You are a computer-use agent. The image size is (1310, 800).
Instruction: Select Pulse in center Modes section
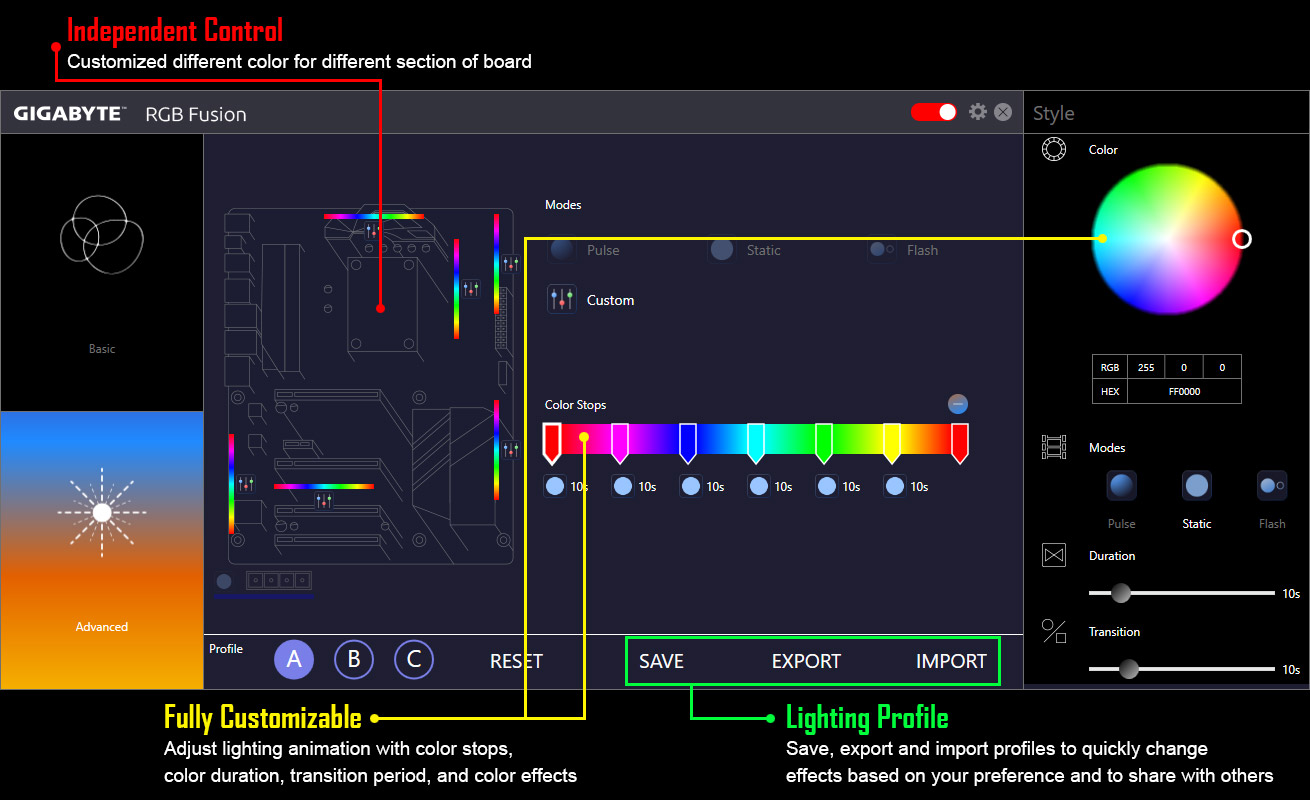563,250
